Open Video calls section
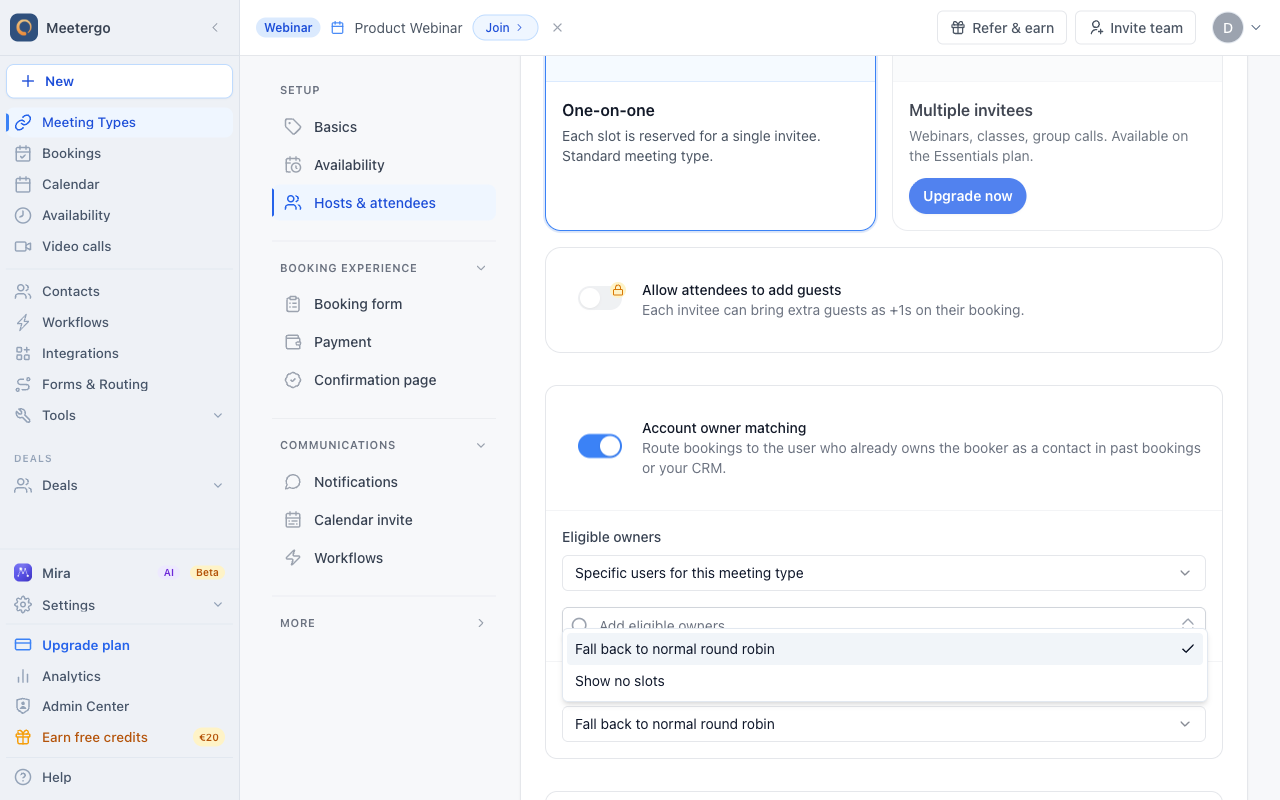This screenshot has width=1280, height=800. [x=120, y=246]
